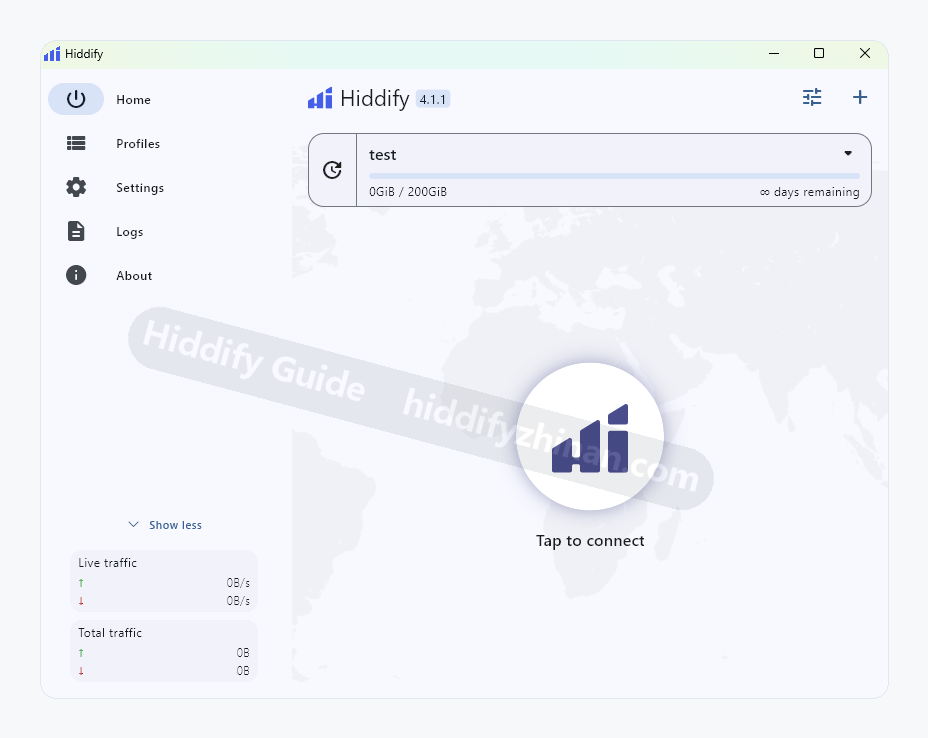Open the Settings gear icon
928x738 pixels.
[x=76, y=187]
